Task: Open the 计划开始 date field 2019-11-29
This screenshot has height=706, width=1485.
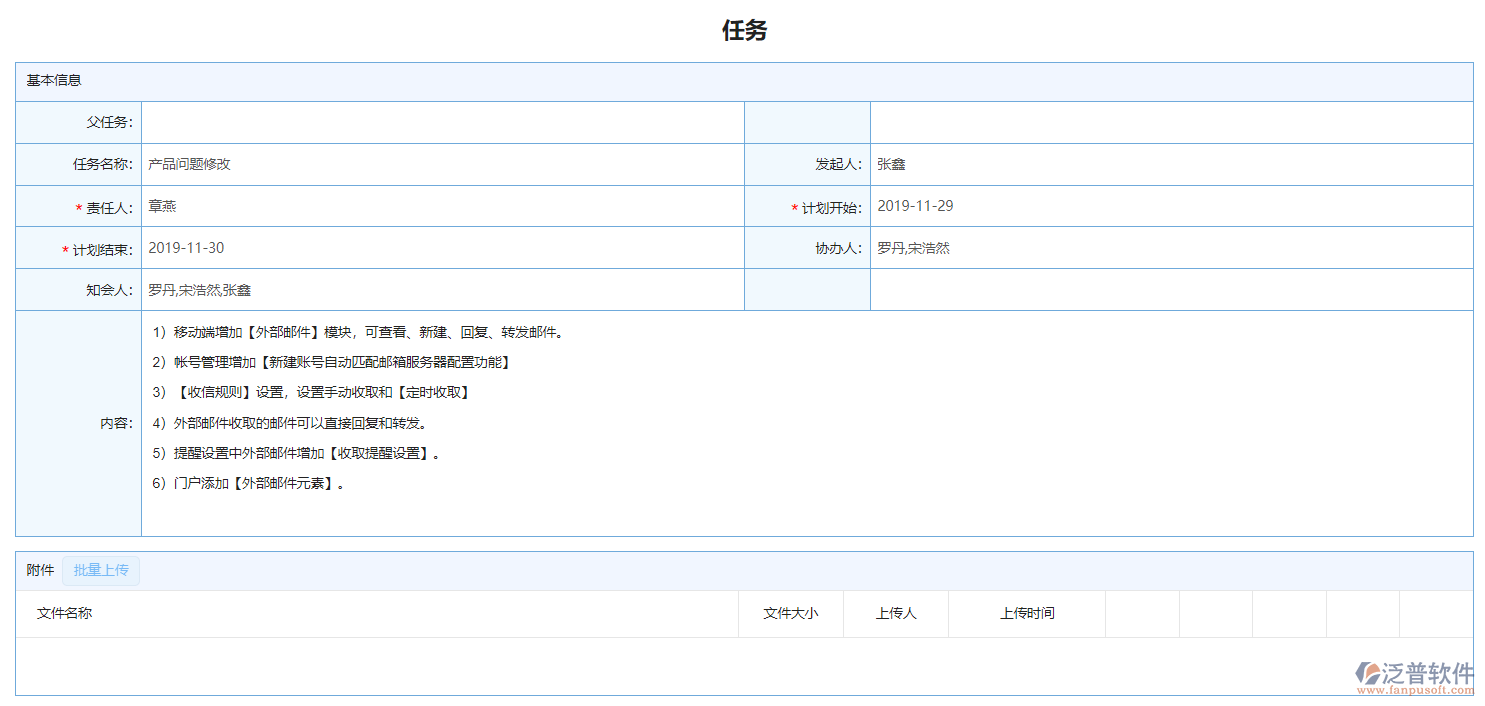Action: (x=1170, y=206)
